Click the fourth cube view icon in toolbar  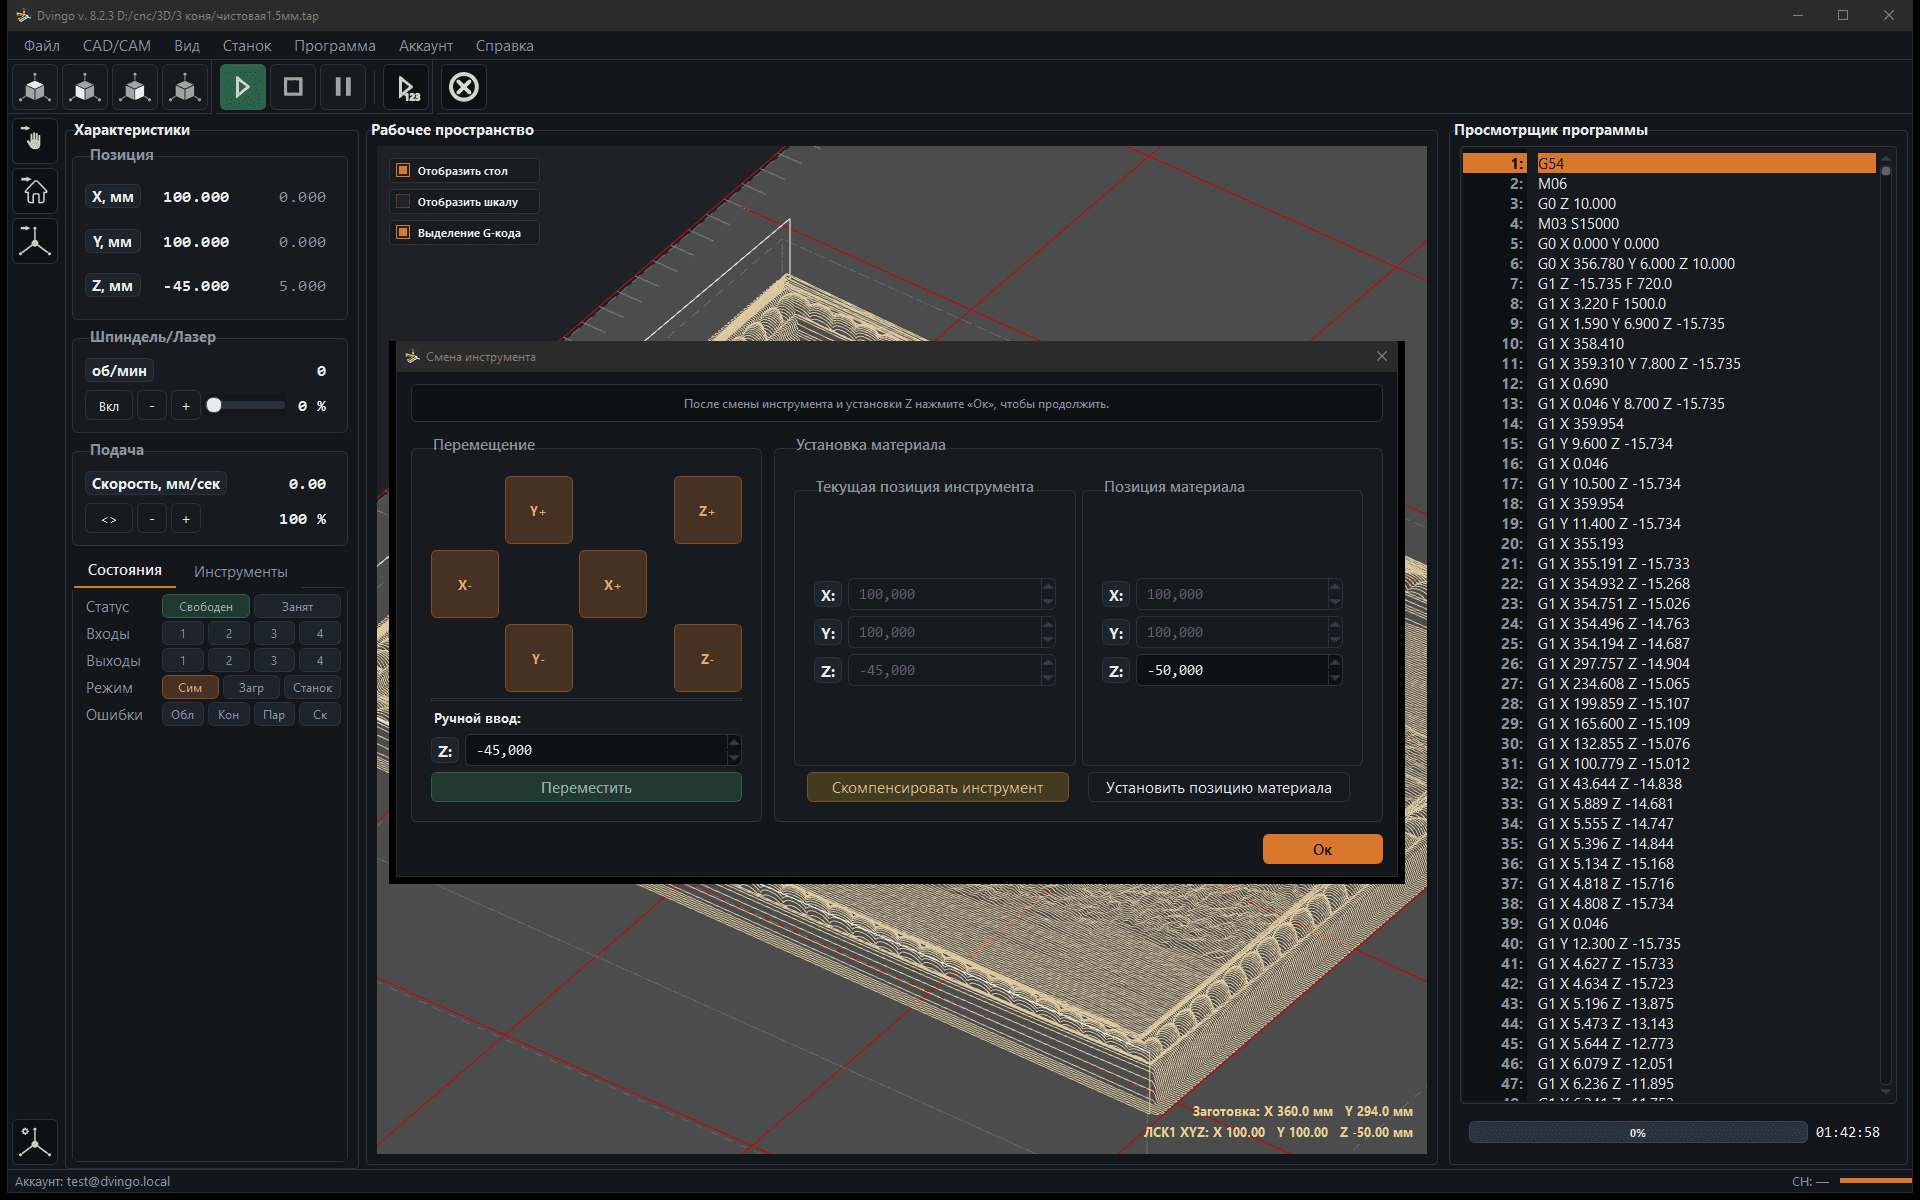pyautogui.click(x=186, y=88)
